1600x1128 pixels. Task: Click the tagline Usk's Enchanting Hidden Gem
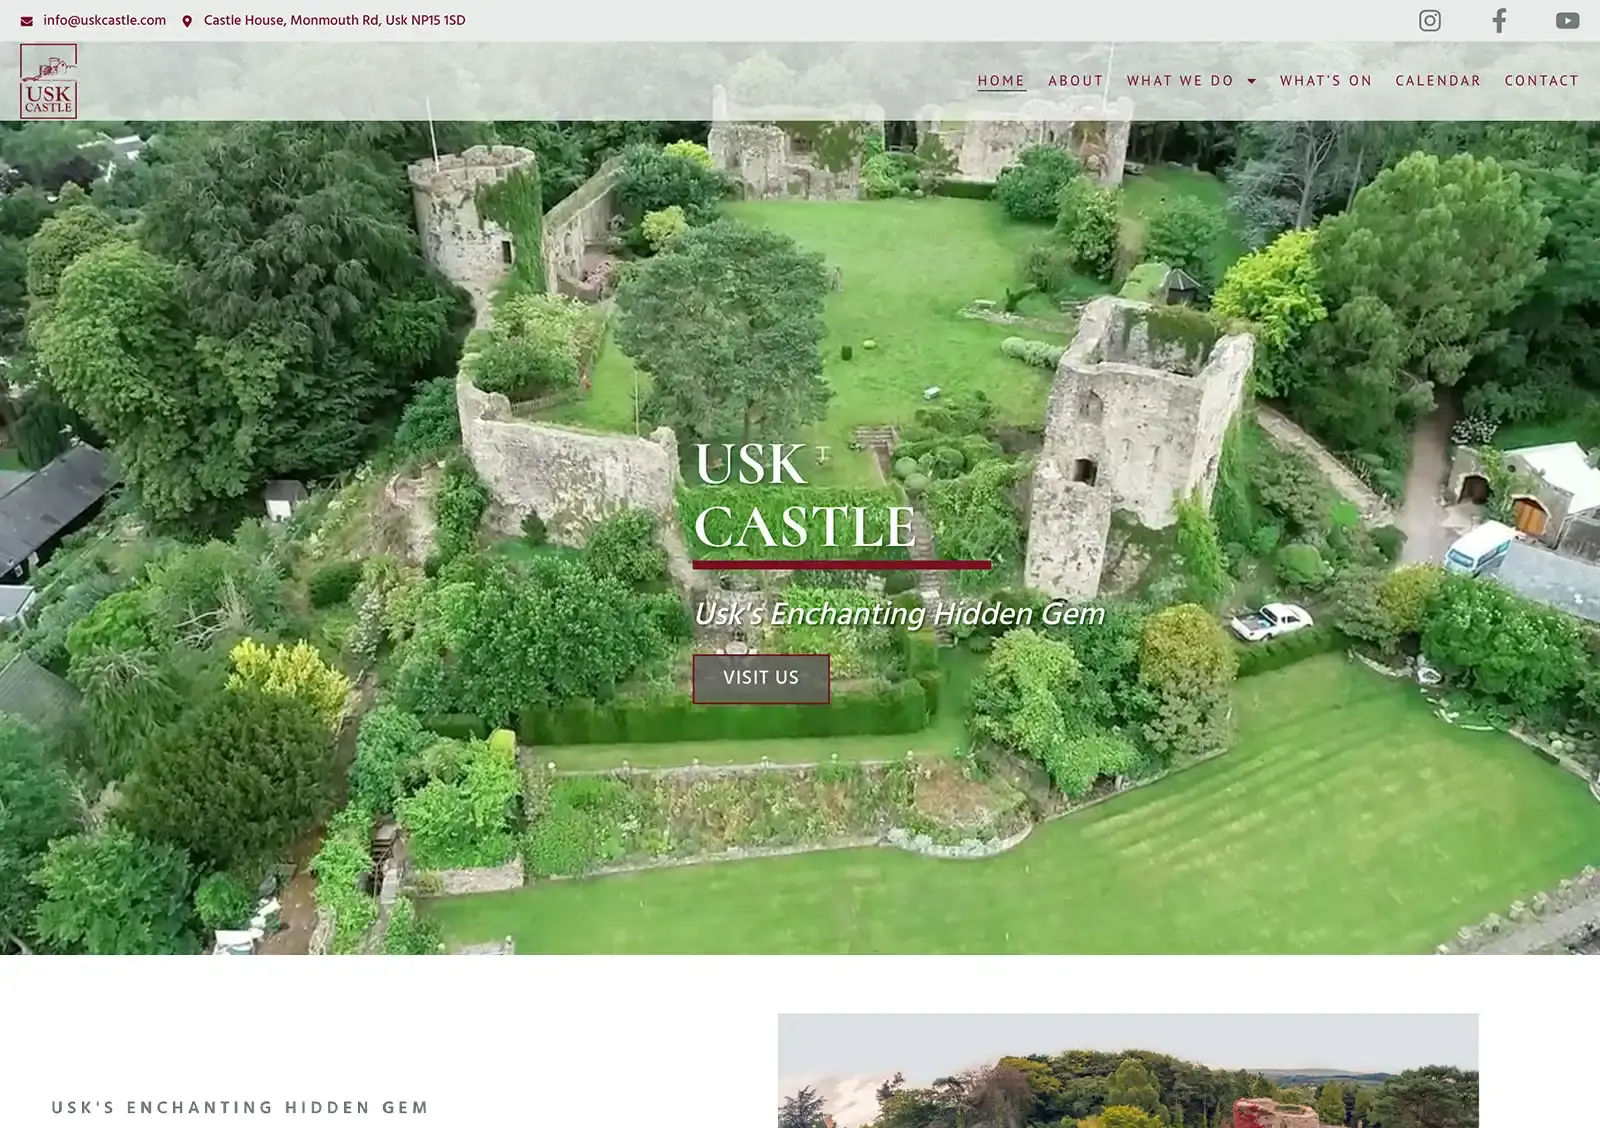[x=899, y=616]
